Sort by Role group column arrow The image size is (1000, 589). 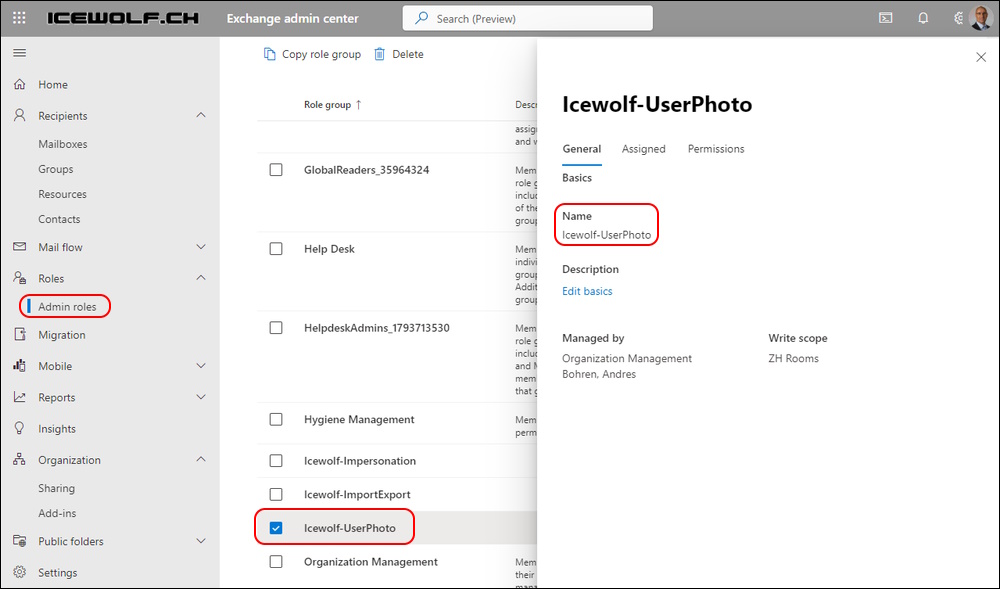pos(358,105)
